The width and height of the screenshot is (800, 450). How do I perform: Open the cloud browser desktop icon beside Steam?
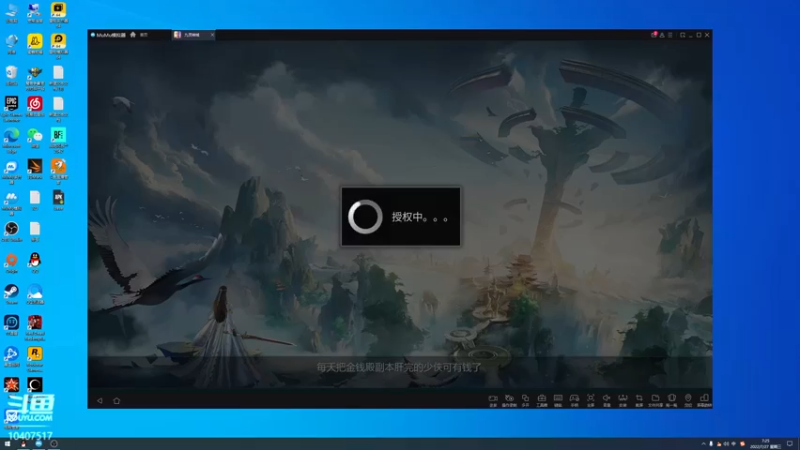35,294
